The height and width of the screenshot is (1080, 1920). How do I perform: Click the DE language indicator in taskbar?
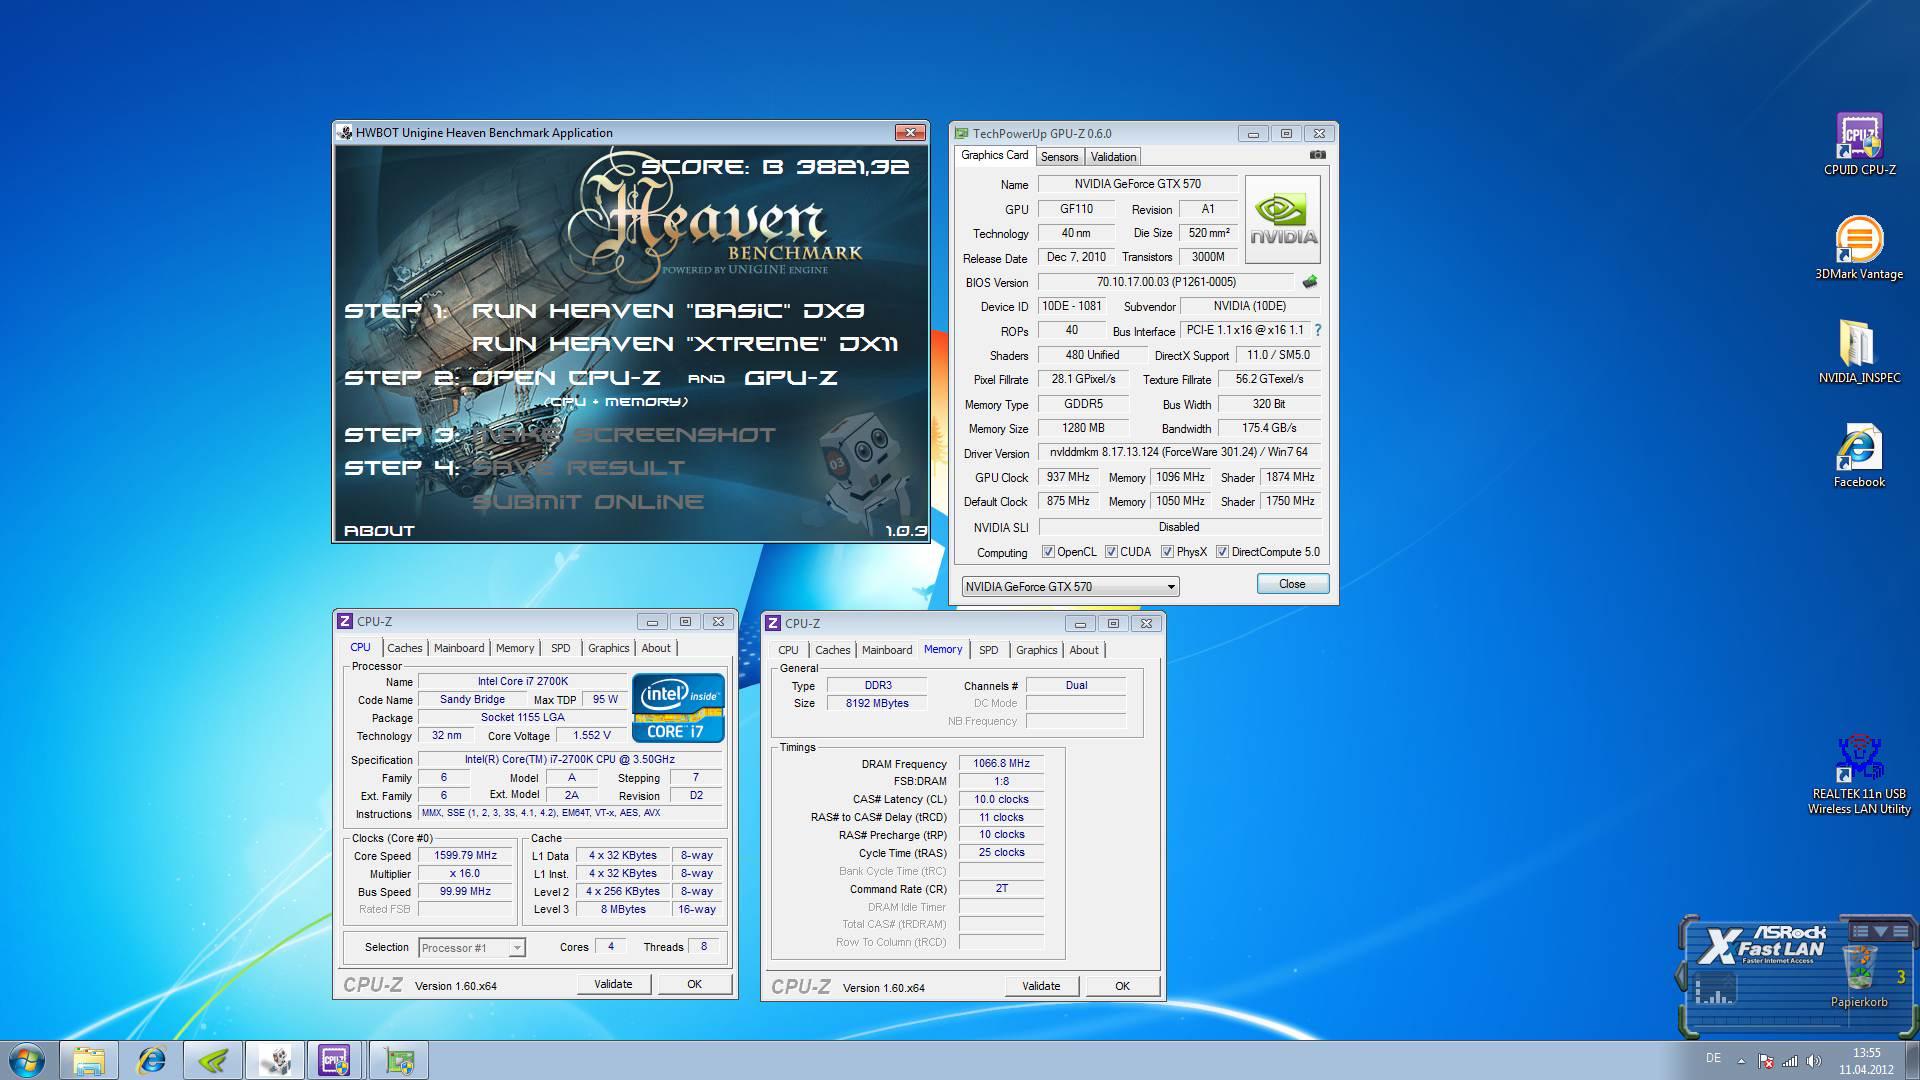coord(1713,1058)
